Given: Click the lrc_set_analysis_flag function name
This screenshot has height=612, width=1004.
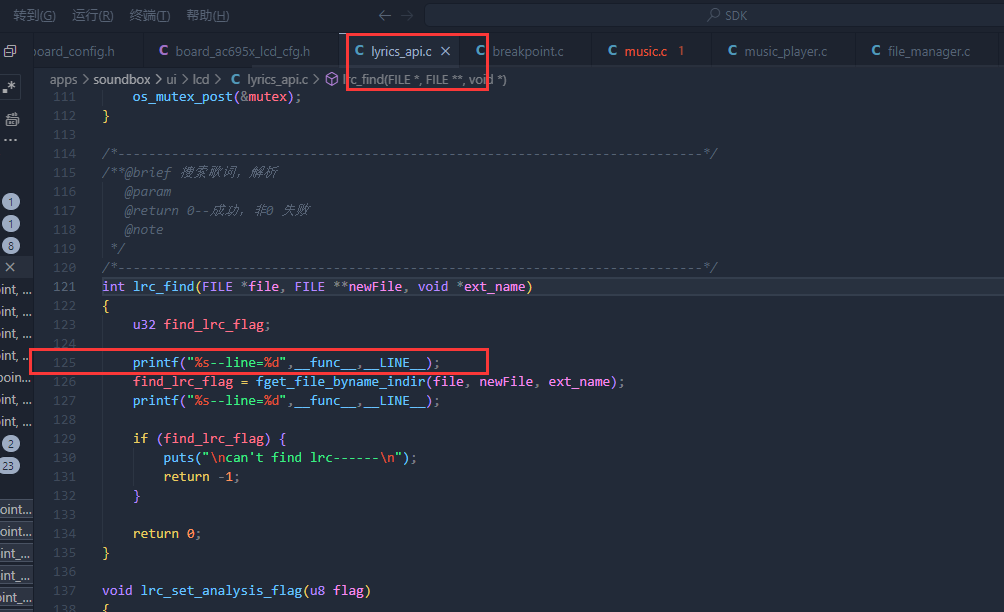Looking at the screenshot, I should (222, 591).
